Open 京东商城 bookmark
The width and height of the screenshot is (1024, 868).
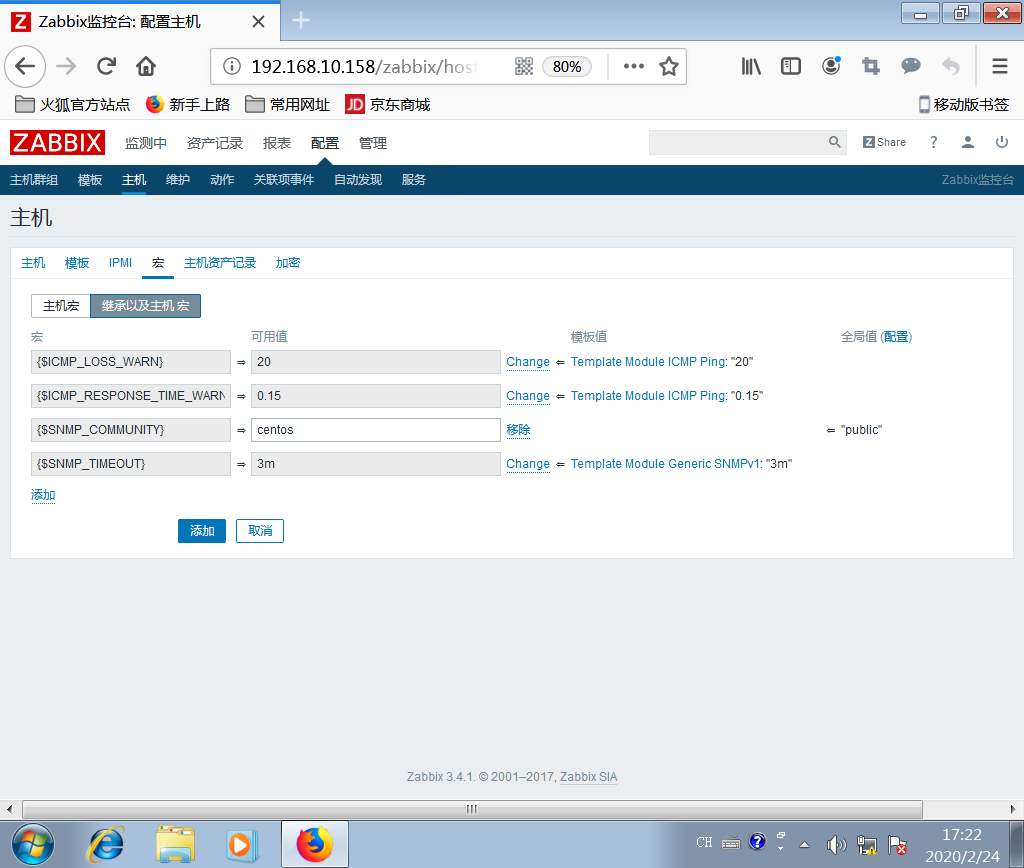(x=388, y=104)
